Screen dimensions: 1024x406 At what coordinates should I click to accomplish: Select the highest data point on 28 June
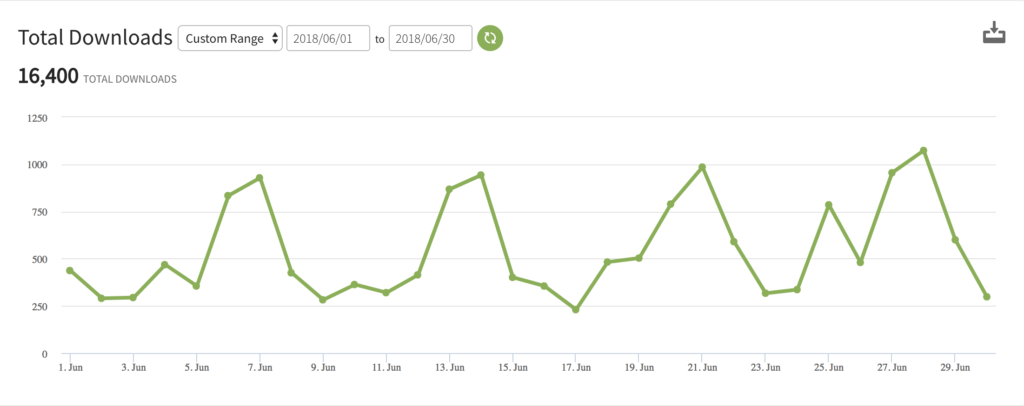[x=923, y=151]
